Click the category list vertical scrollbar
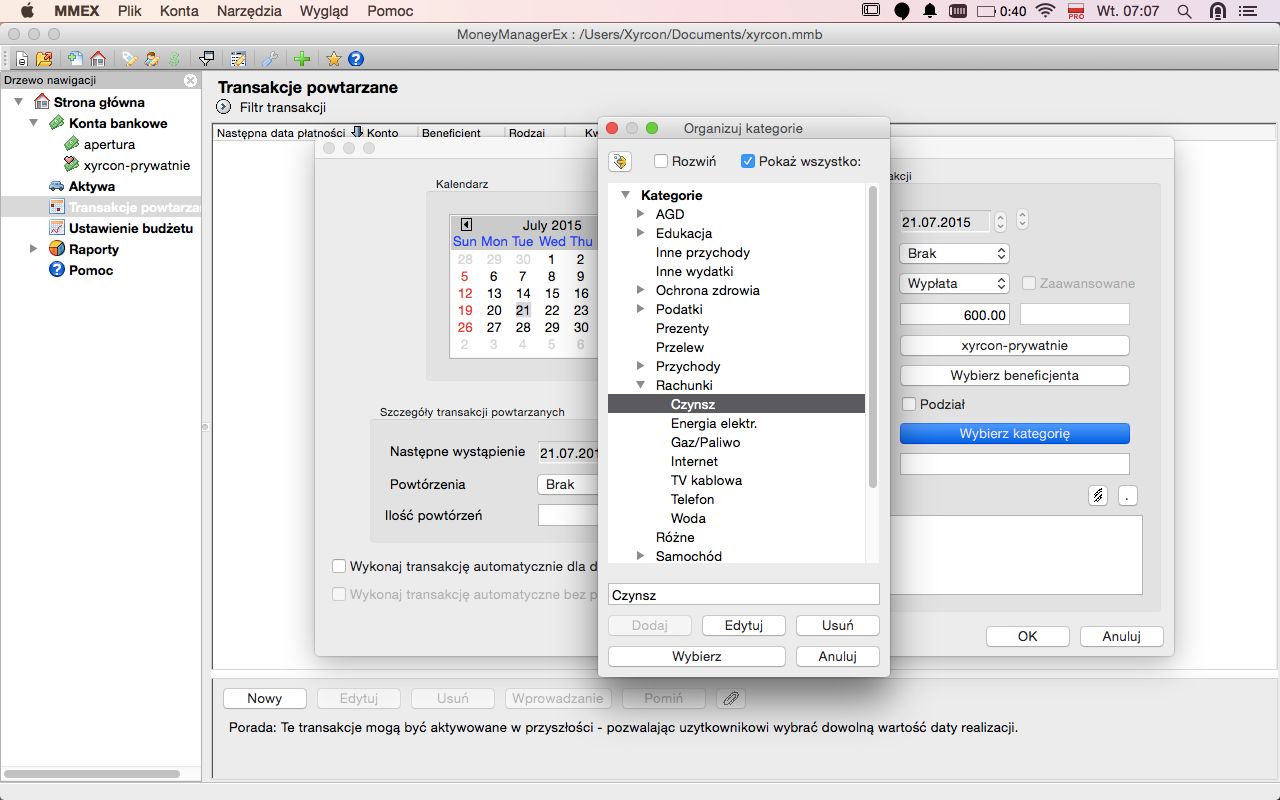Screen dimensions: 1280x800 coord(873,337)
